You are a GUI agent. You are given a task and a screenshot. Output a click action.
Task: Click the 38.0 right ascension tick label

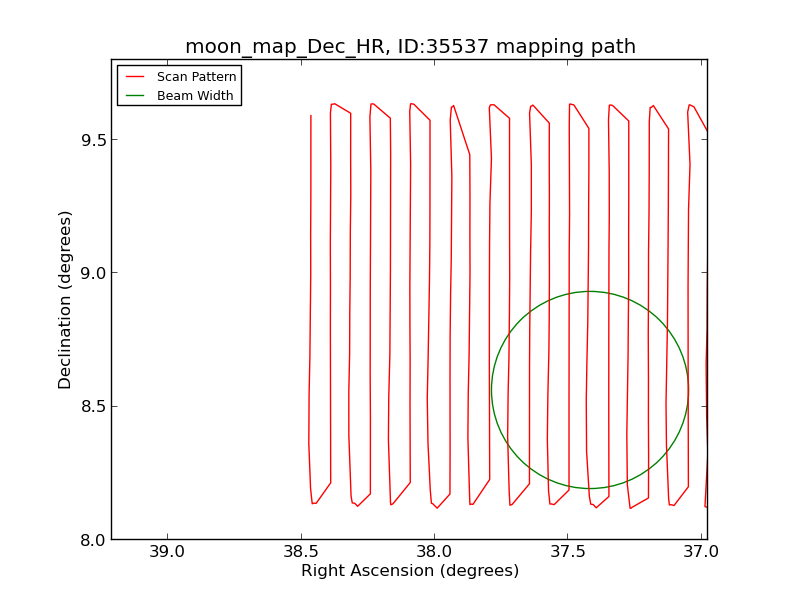(x=434, y=552)
